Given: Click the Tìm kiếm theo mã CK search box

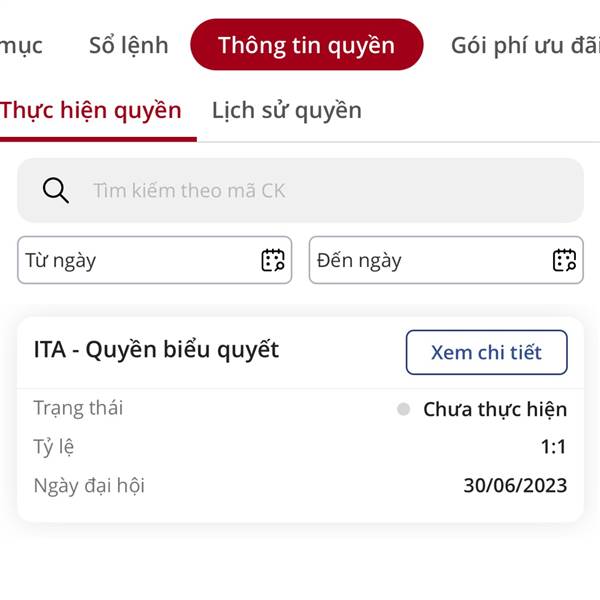Looking at the screenshot, I should click(x=300, y=190).
